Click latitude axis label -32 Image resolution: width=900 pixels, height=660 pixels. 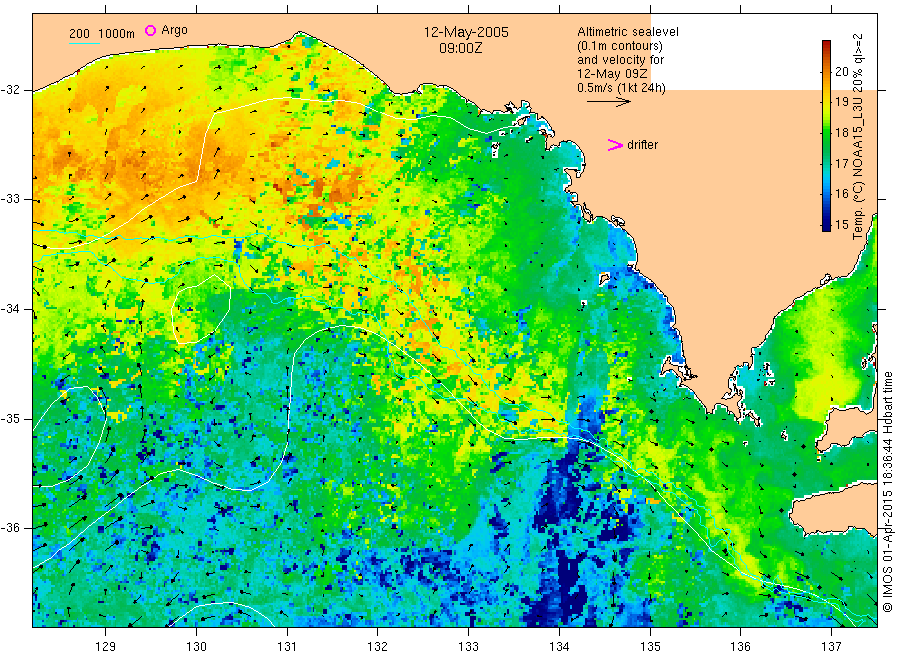10,90
